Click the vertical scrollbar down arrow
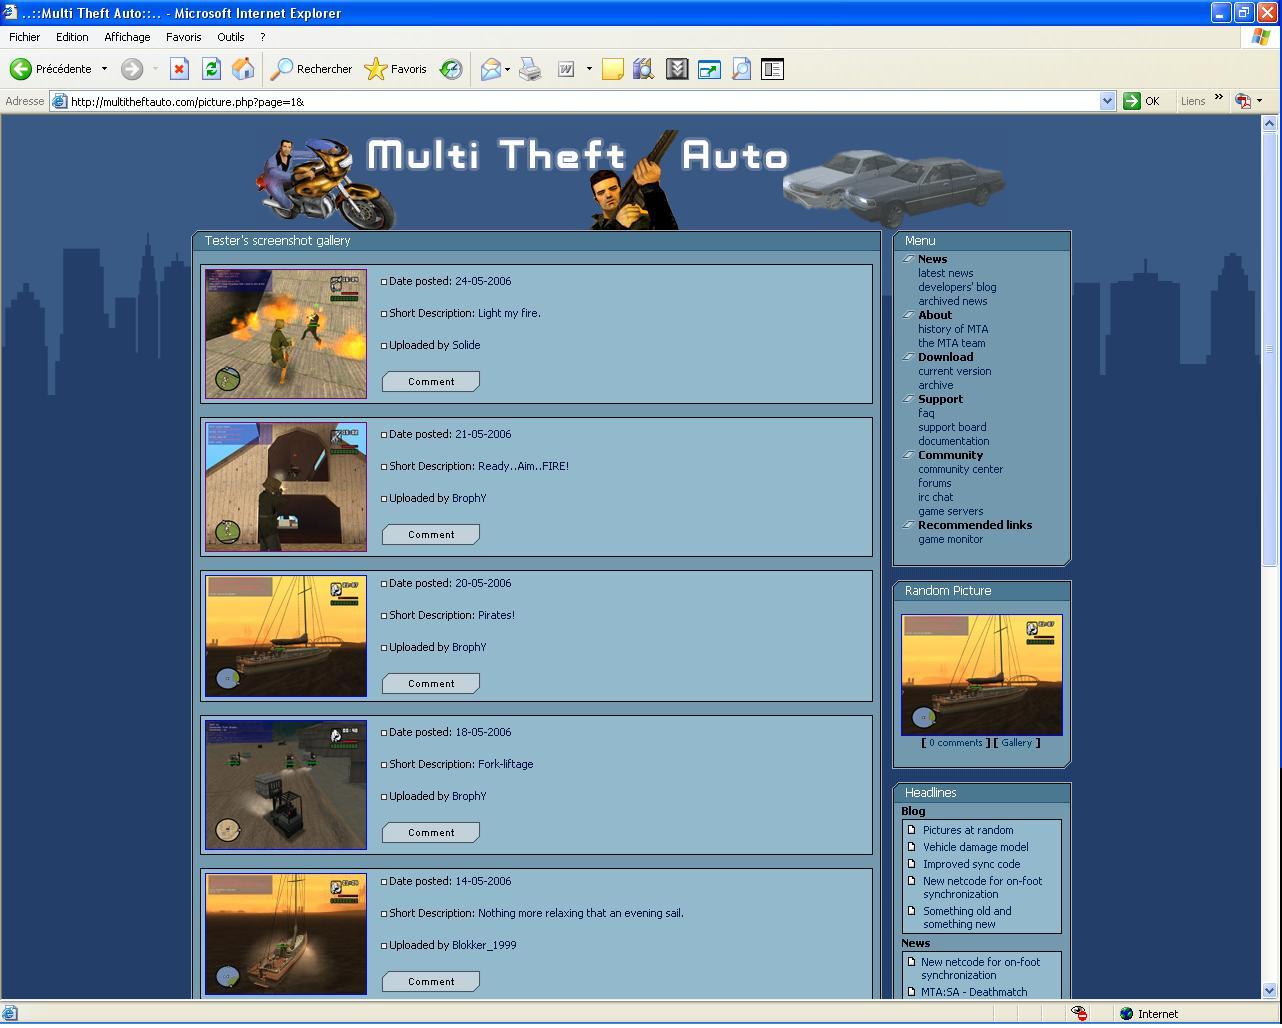 (x=1270, y=991)
